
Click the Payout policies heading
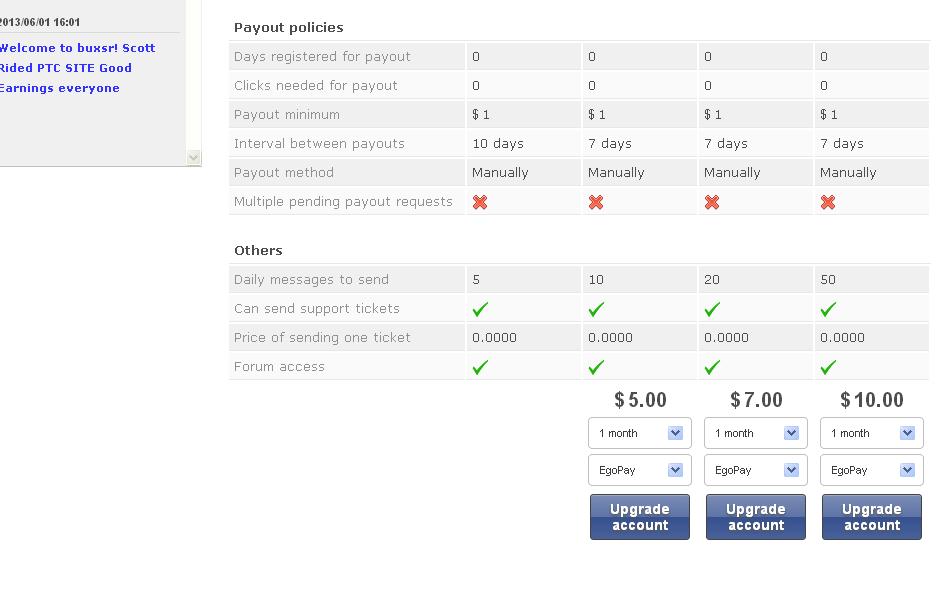pyautogui.click(x=288, y=28)
